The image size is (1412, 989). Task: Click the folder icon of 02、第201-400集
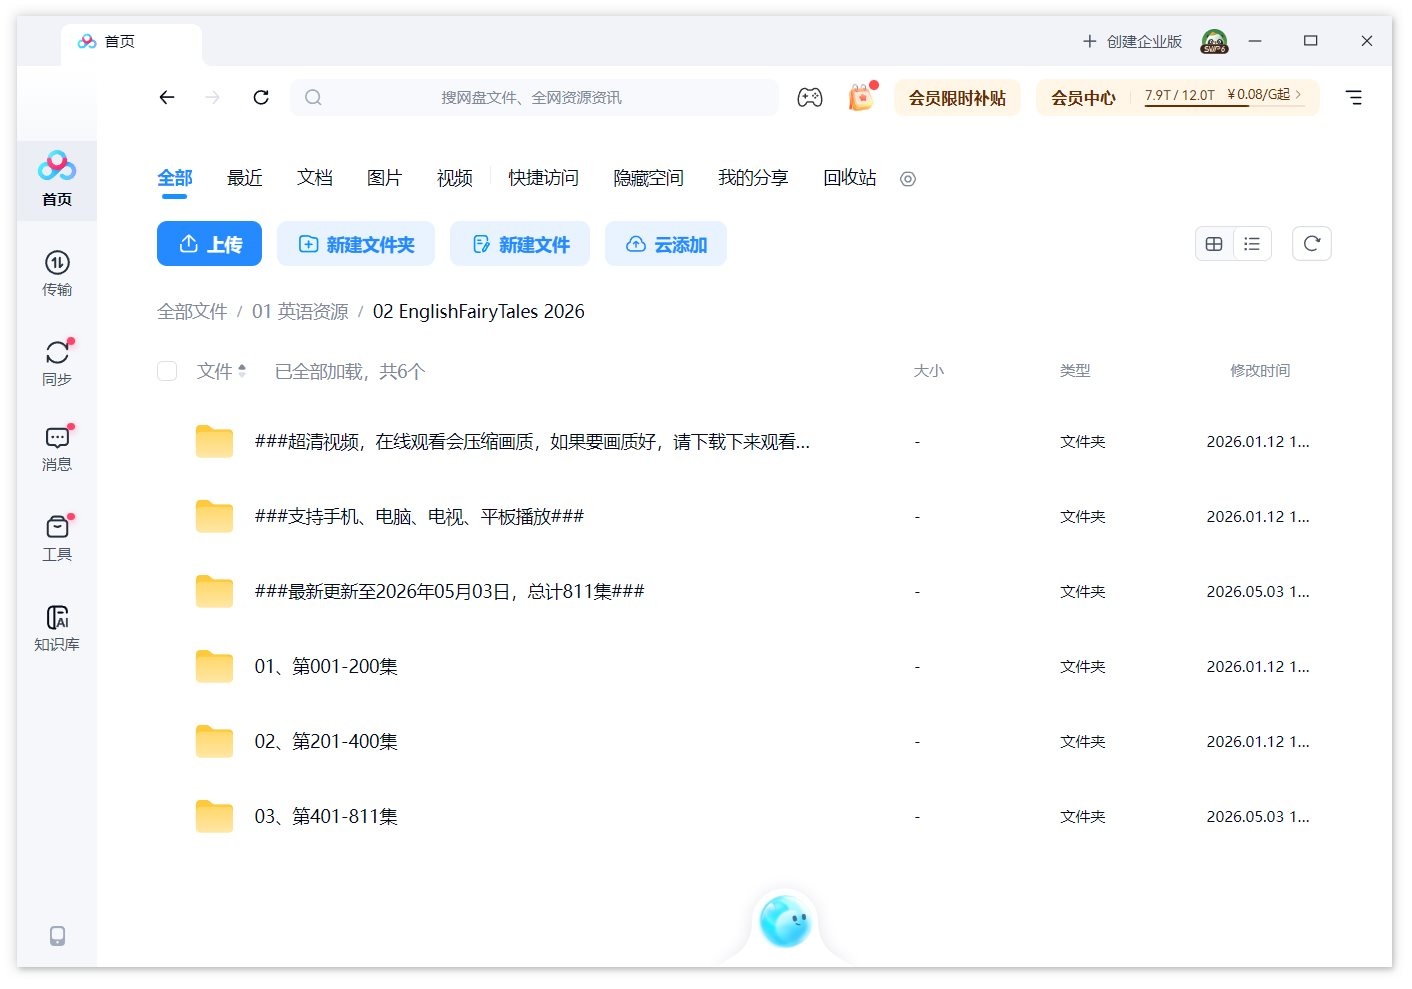(x=214, y=741)
